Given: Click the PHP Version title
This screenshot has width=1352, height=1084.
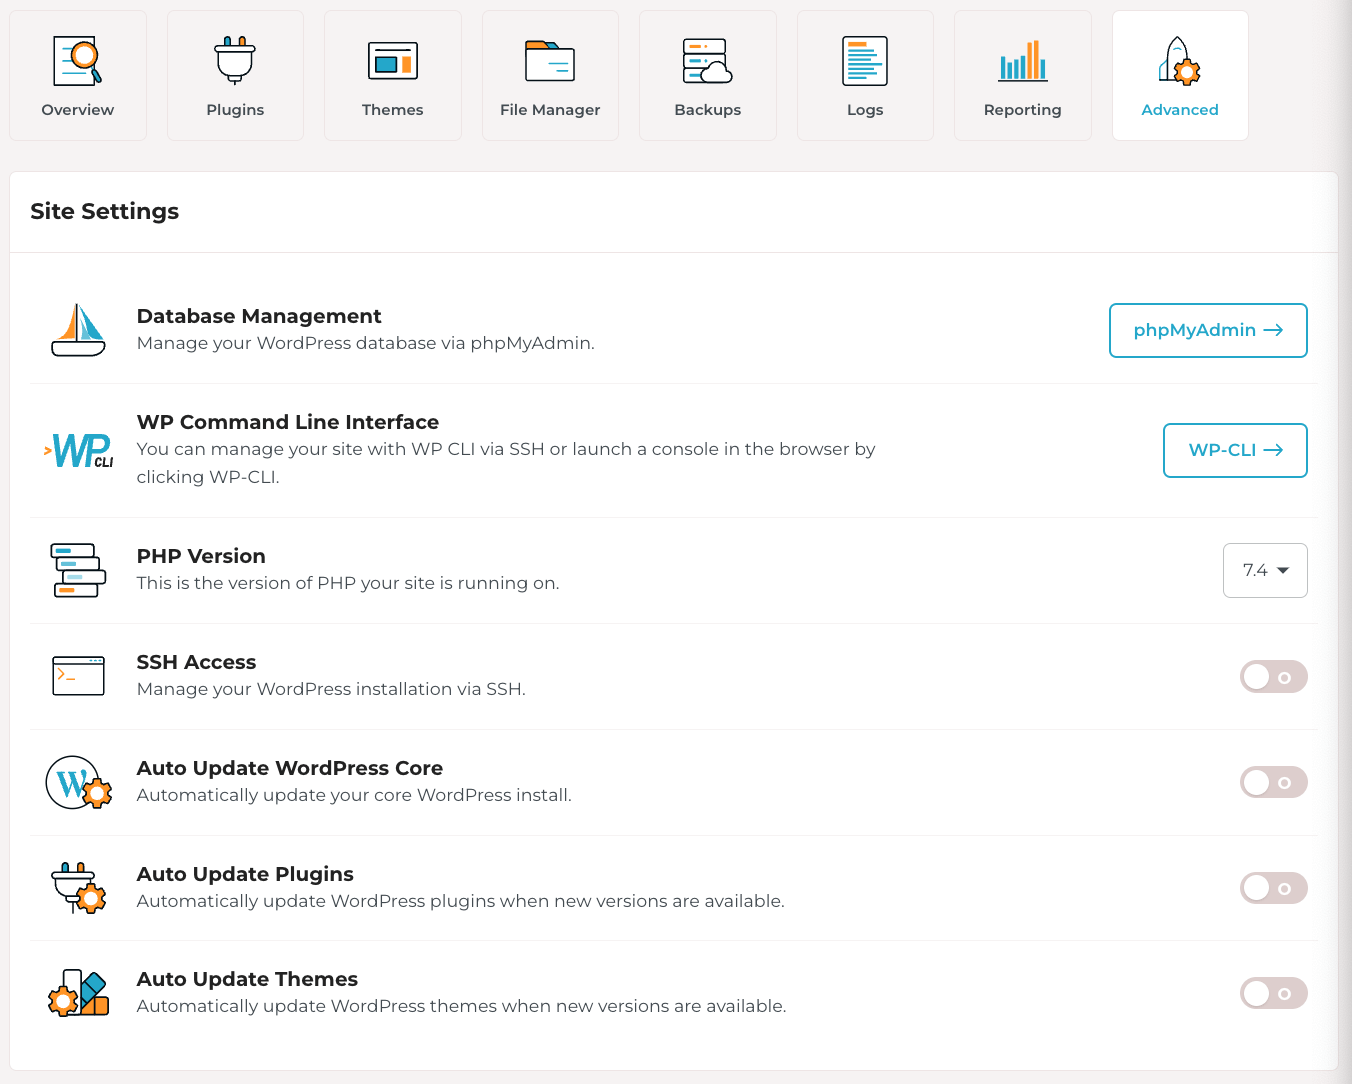Looking at the screenshot, I should click(x=201, y=556).
